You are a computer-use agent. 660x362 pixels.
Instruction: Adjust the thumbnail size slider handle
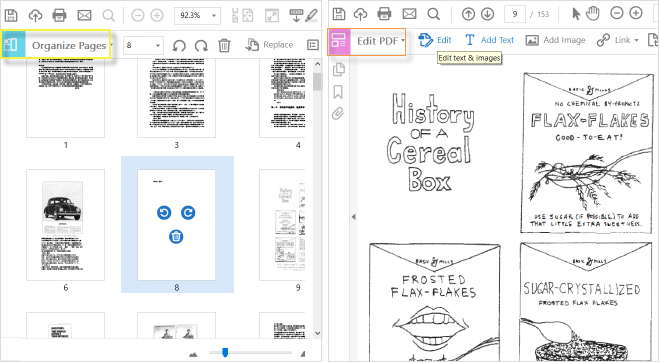coord(225,352)
